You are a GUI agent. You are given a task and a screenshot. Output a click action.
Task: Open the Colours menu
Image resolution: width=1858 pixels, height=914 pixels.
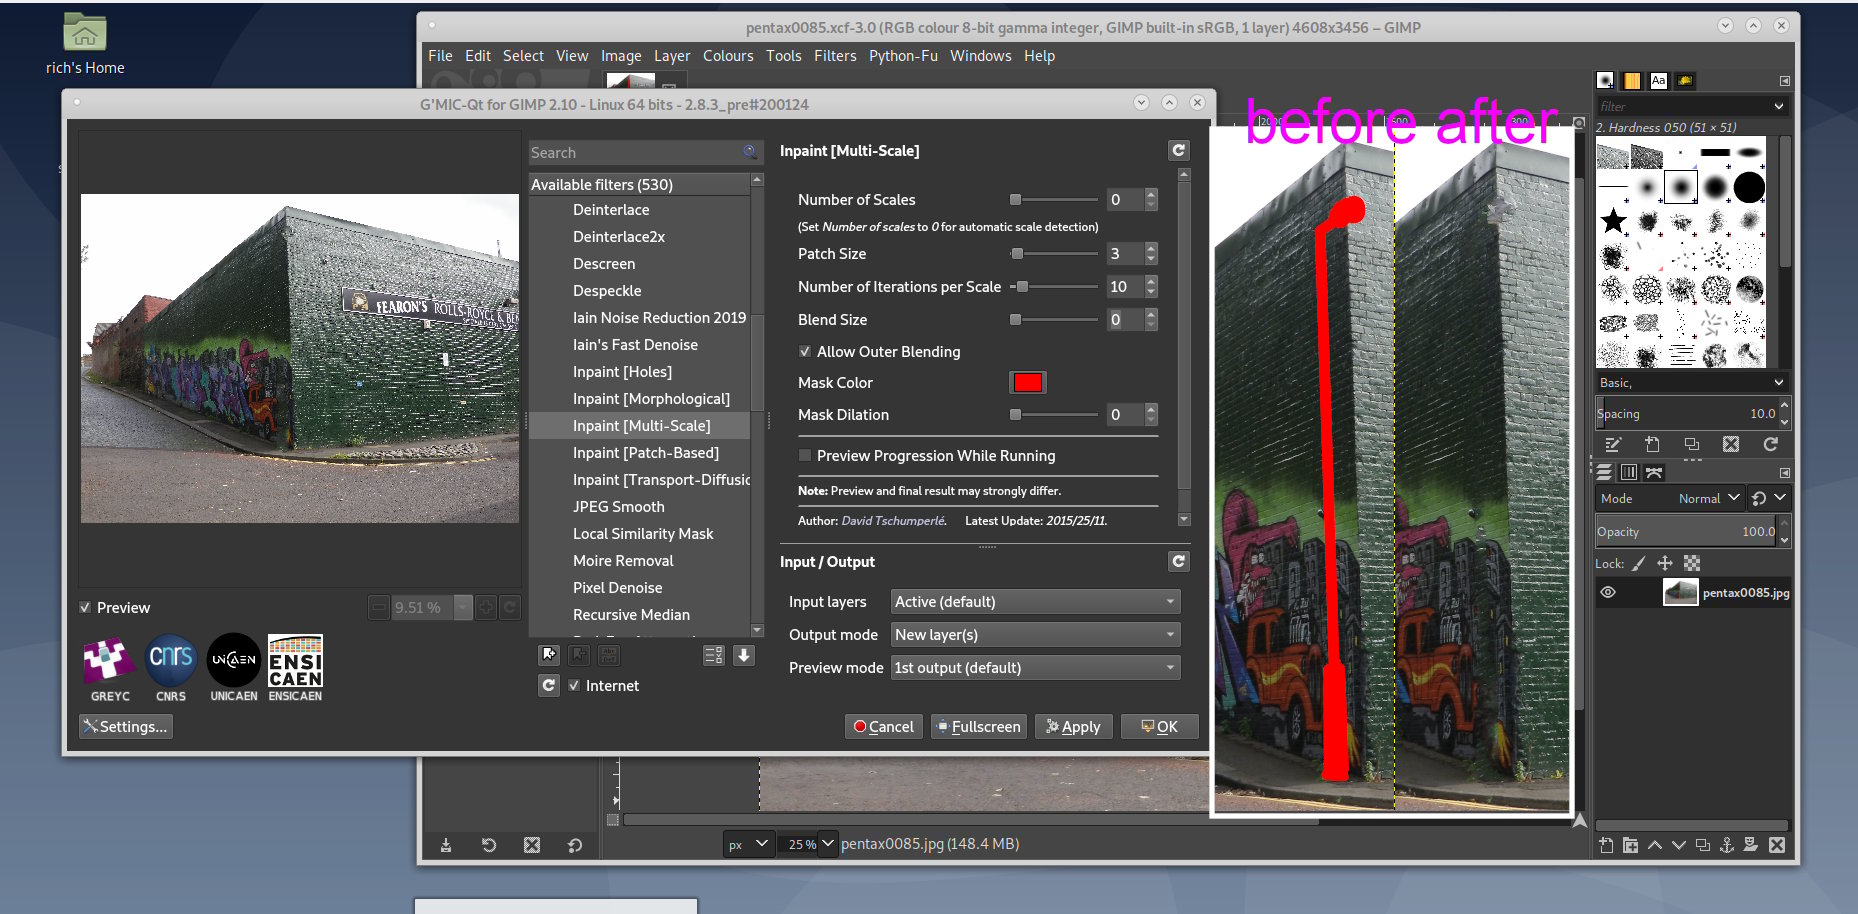click(x=728, y=56)
